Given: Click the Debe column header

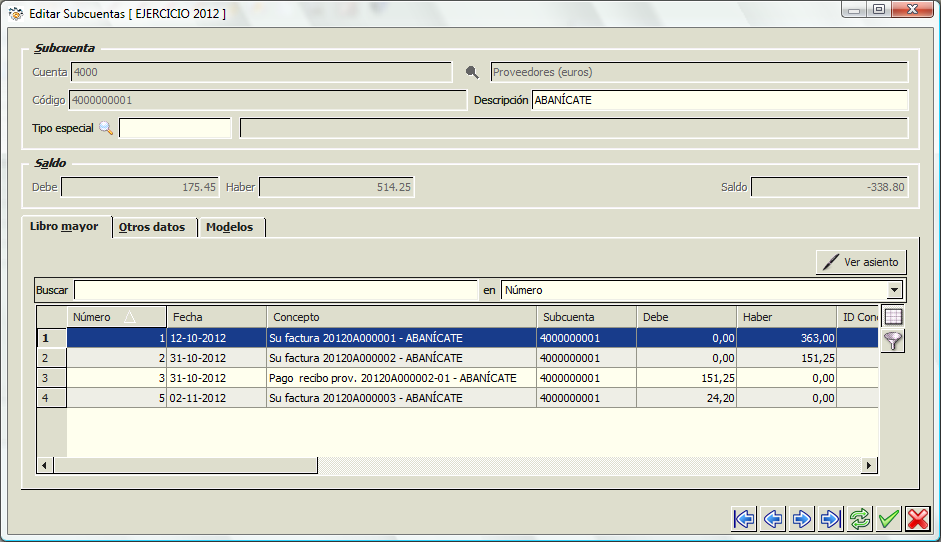Looking at the screenshot, I should tap(687, 317).
